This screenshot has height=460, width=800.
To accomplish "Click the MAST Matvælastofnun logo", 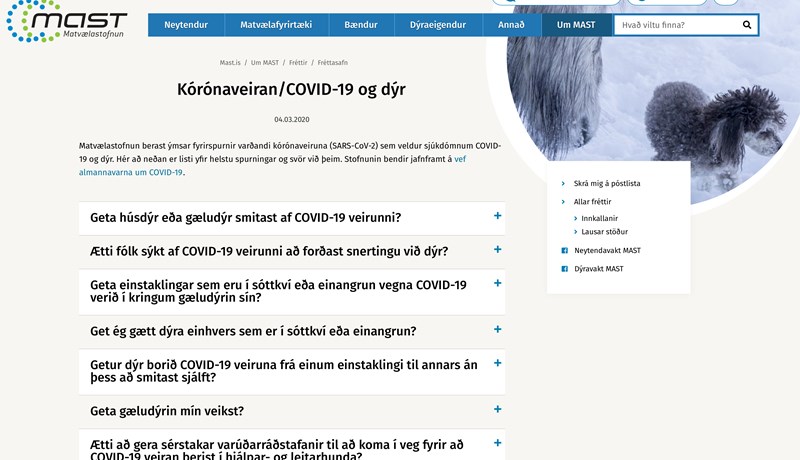I will tap(66, 21).
